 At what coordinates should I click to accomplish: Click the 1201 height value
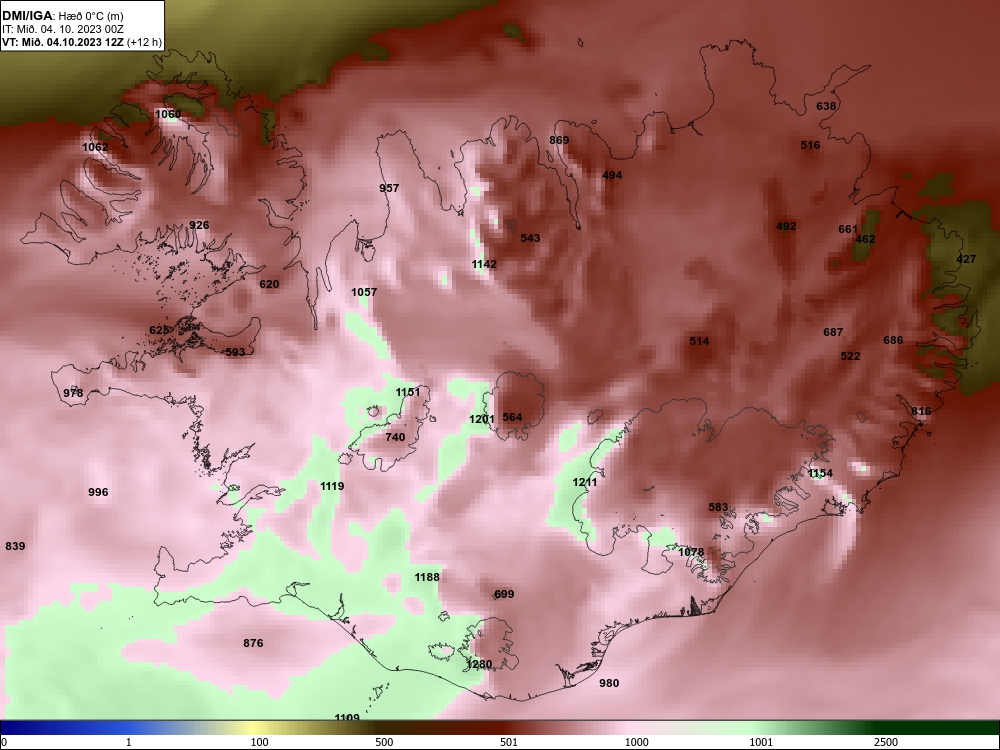coord(482,419)
